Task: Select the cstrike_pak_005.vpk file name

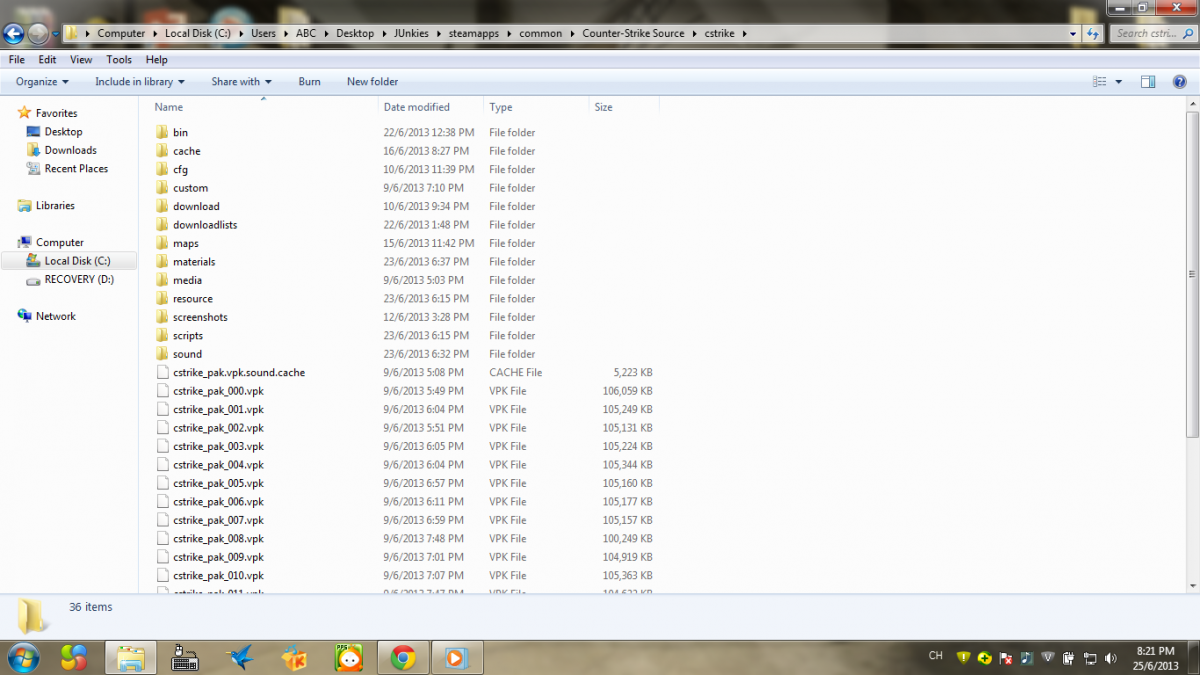Action: tap(218, 483)
